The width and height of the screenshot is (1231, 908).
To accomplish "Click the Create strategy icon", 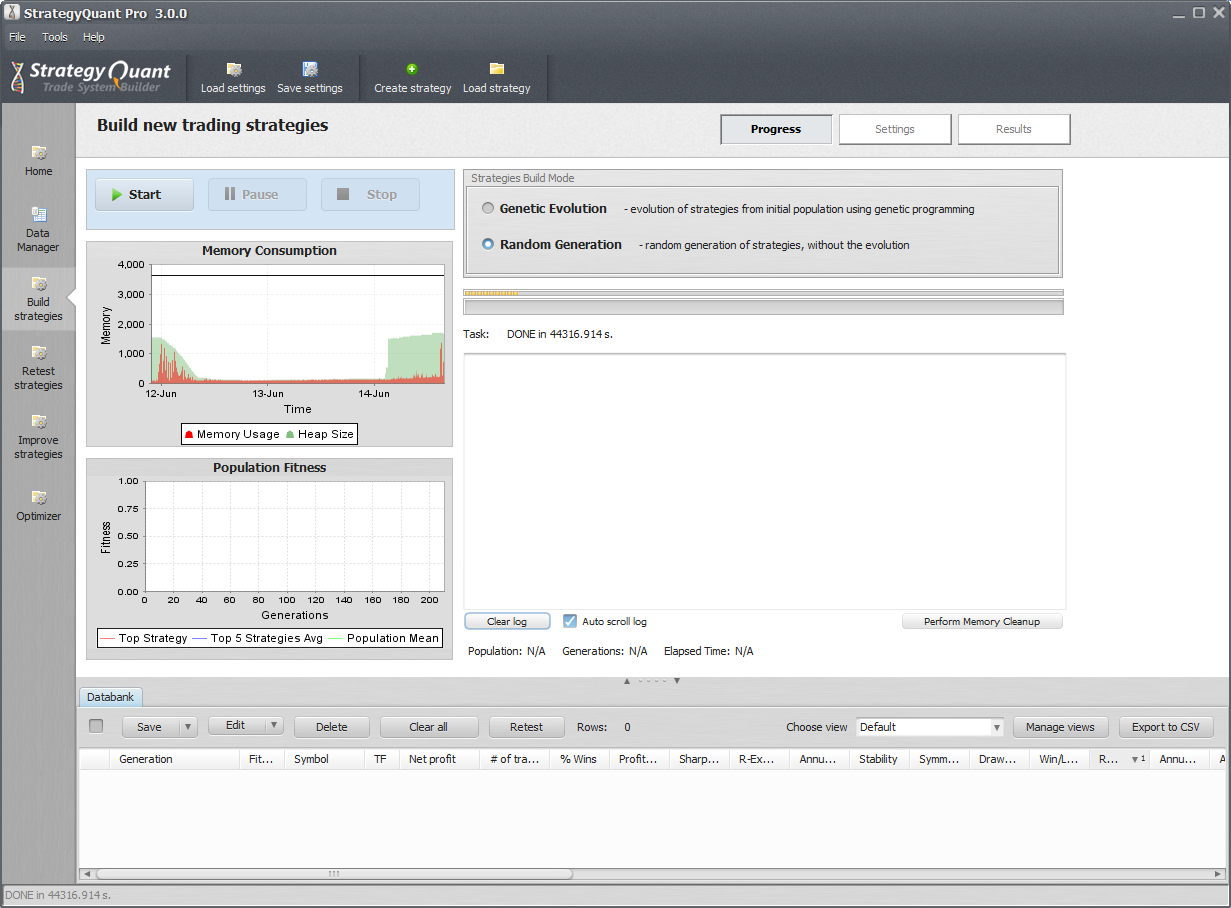I will [412, 69].
